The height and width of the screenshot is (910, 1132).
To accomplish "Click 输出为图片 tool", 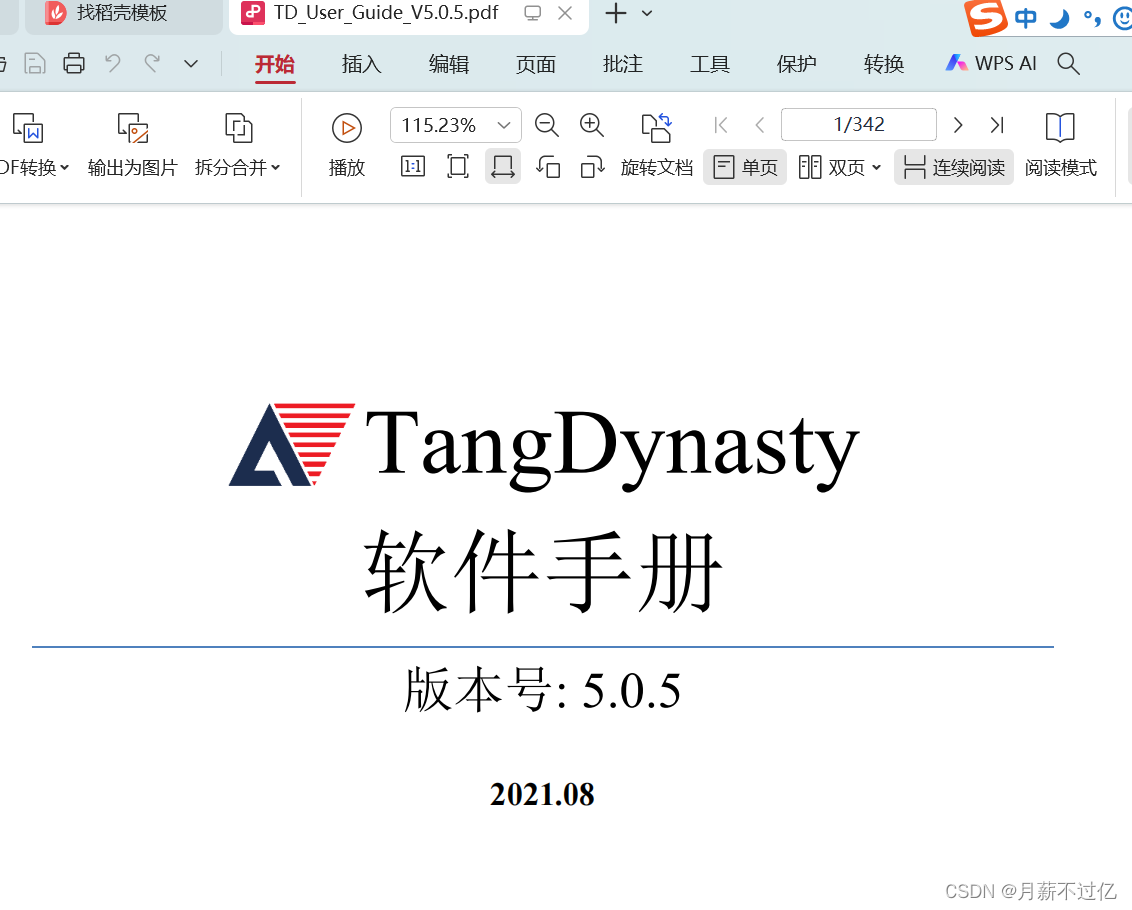I will [x=133, y=145].
